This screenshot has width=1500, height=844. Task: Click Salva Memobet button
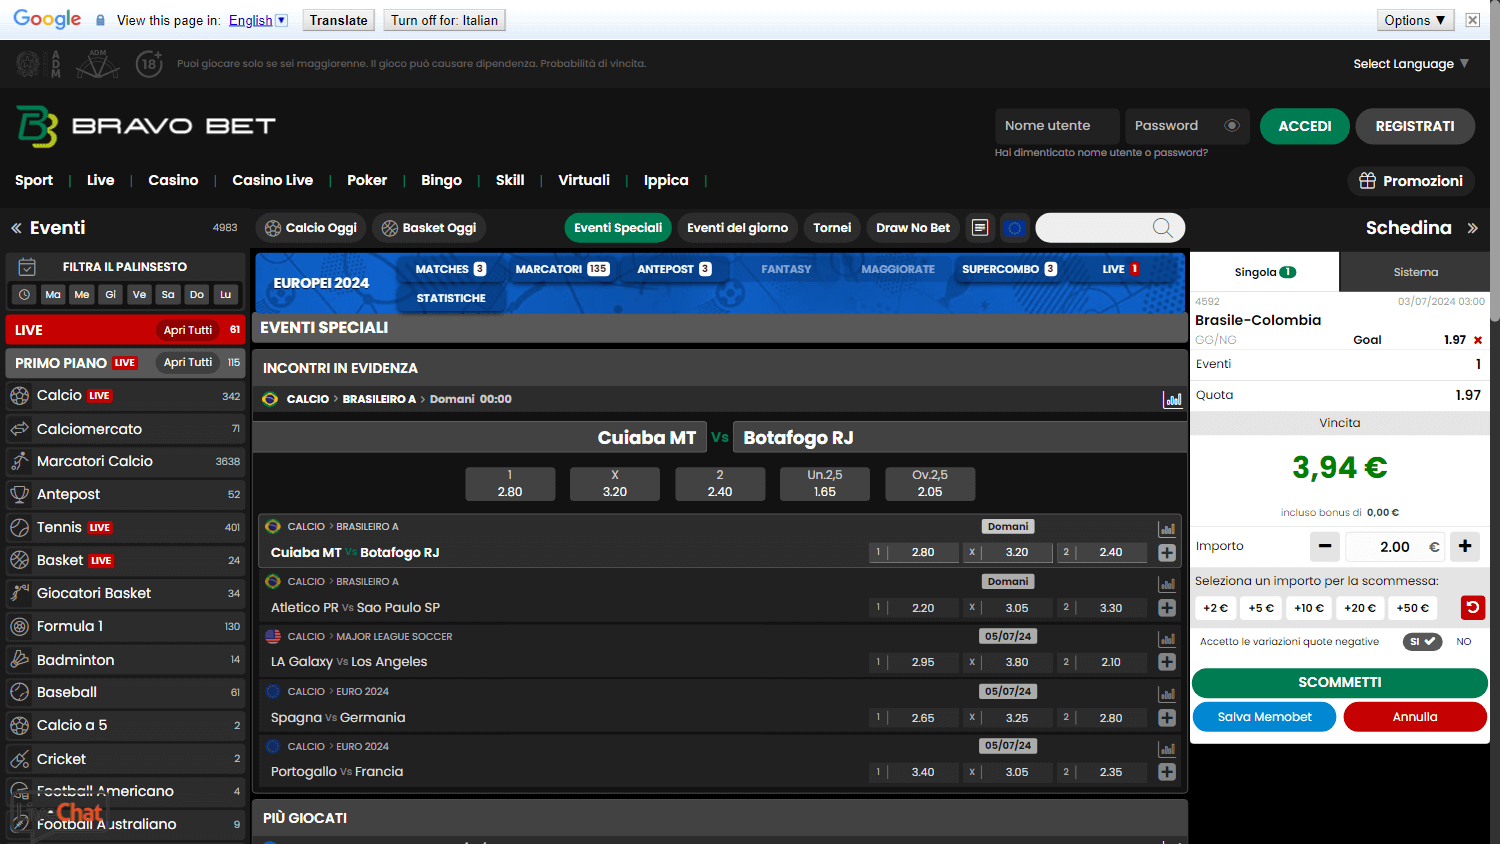point(1264,717)
